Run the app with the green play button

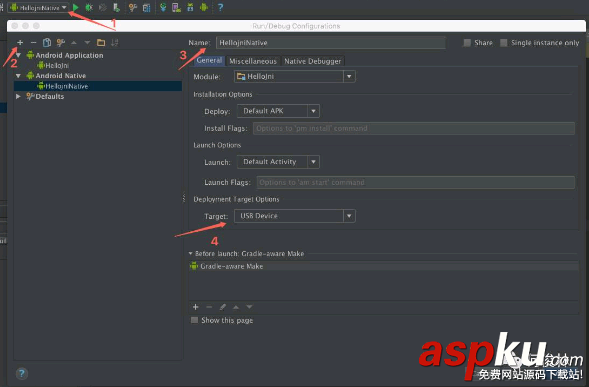tap(76, 7)
